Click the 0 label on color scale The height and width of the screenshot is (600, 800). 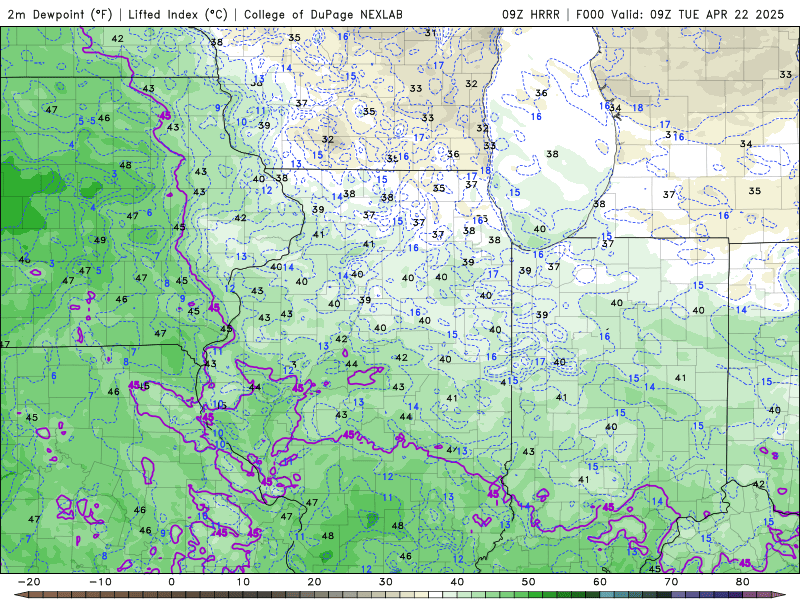point(171,582)
